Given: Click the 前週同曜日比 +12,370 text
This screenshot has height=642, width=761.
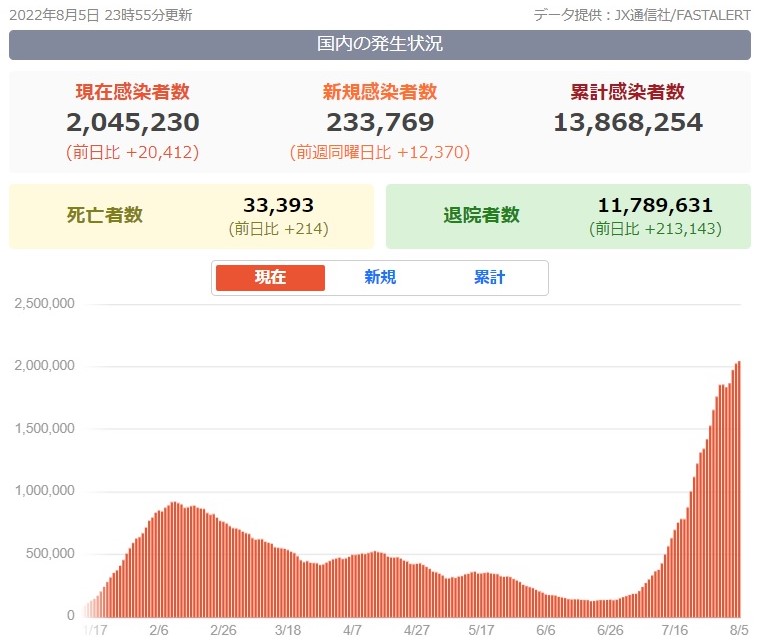Looking at the screenshot, I should coord(380,152).
